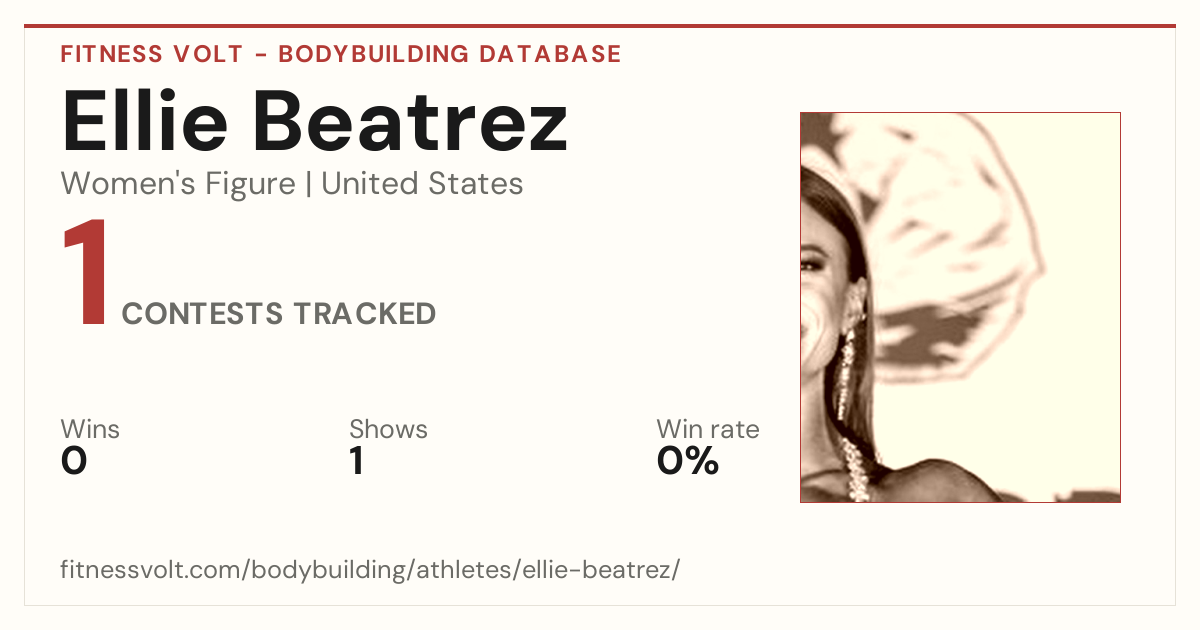Click the Ellie Beatrez athlete name heading

point(315,120)
